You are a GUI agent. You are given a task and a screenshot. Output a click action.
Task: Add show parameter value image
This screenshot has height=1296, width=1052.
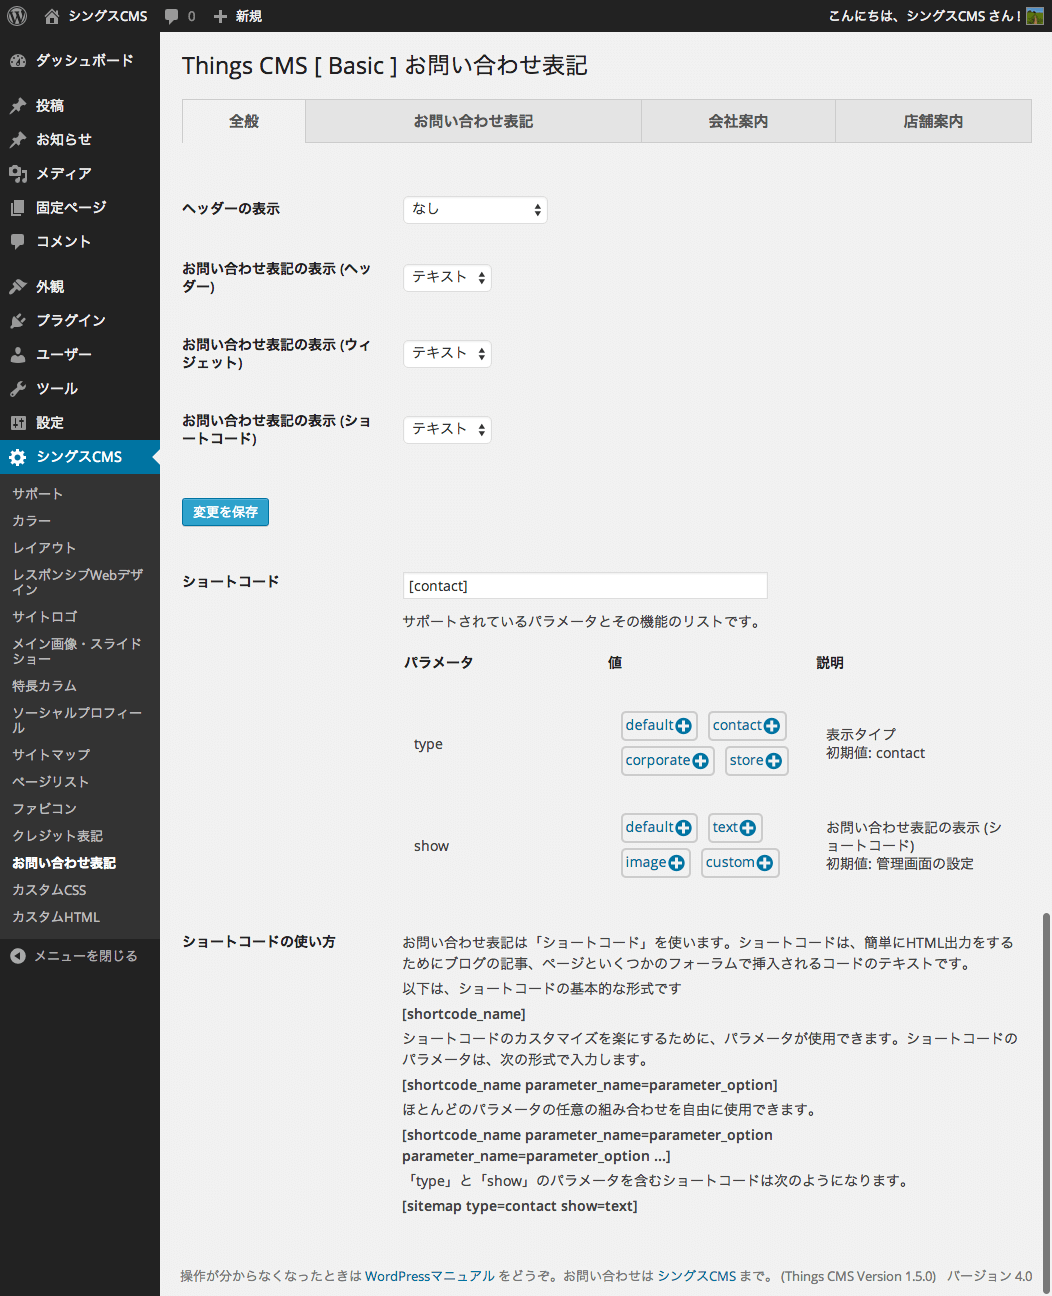(x=656, y=863)
